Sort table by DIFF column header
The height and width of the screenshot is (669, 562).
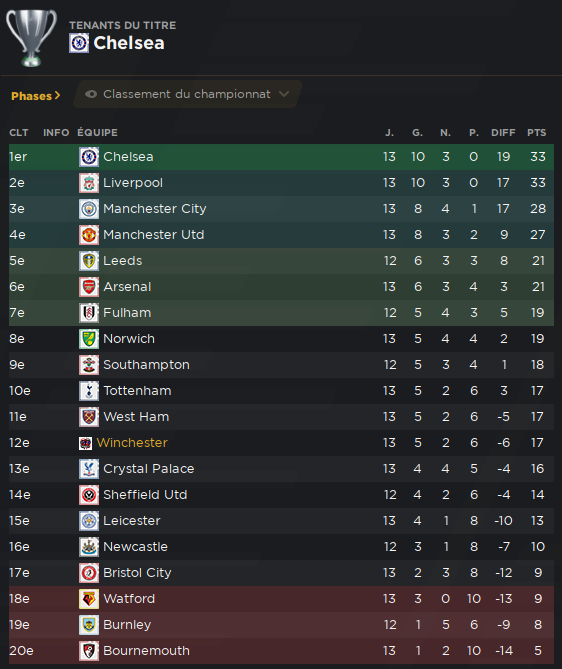tap(503, 133)
